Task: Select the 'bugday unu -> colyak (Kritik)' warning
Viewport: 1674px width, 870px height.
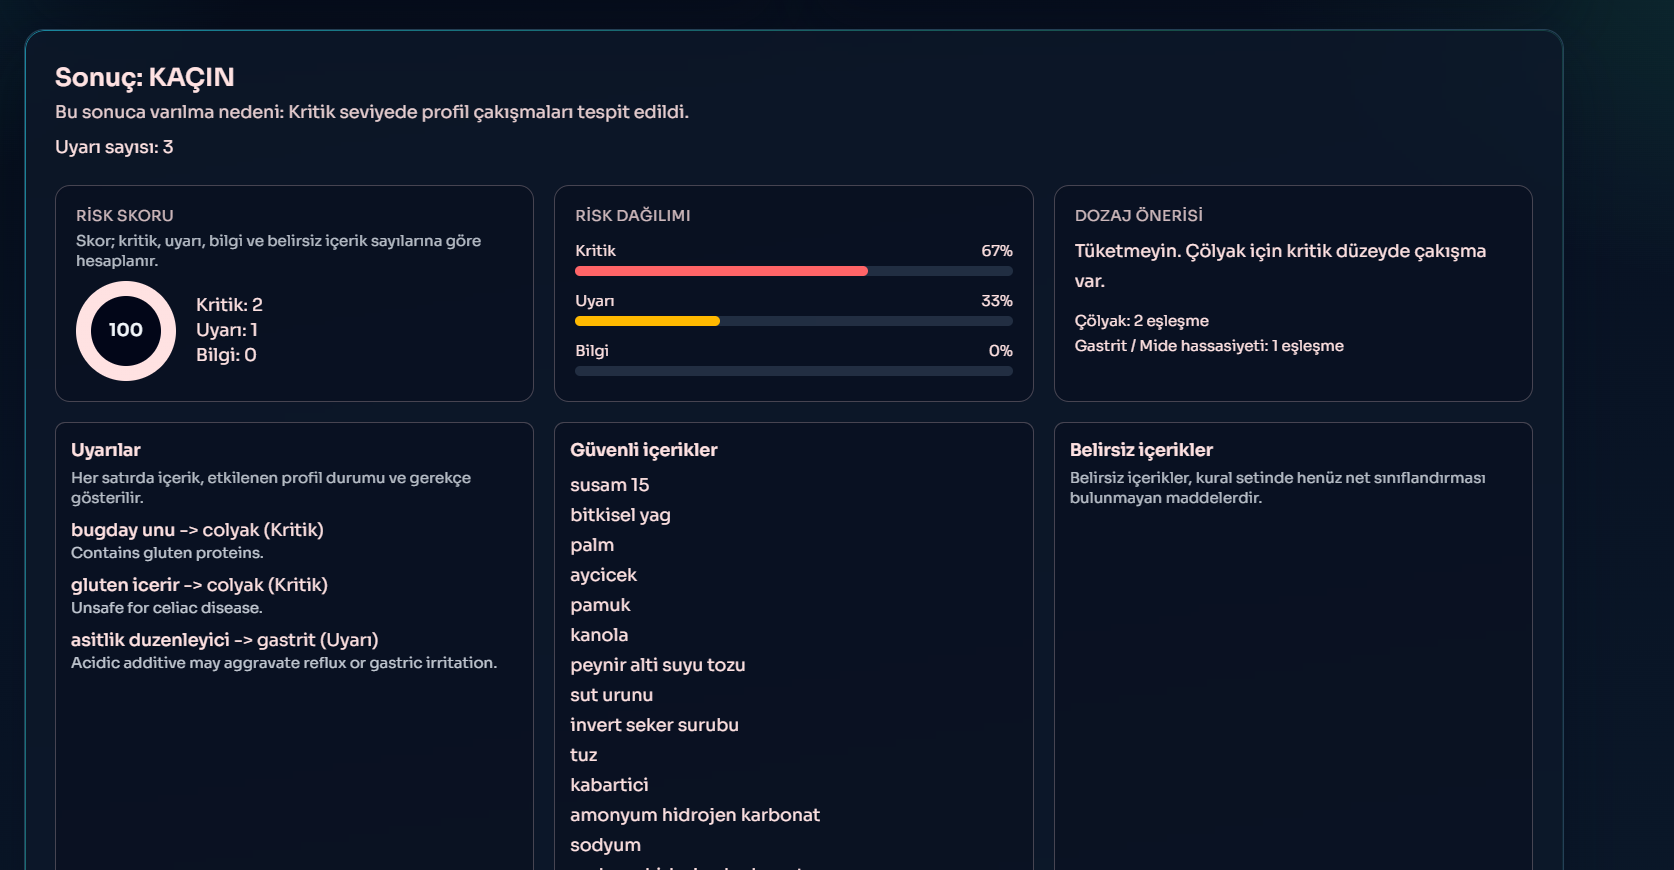Action: [x=197, y=530]
